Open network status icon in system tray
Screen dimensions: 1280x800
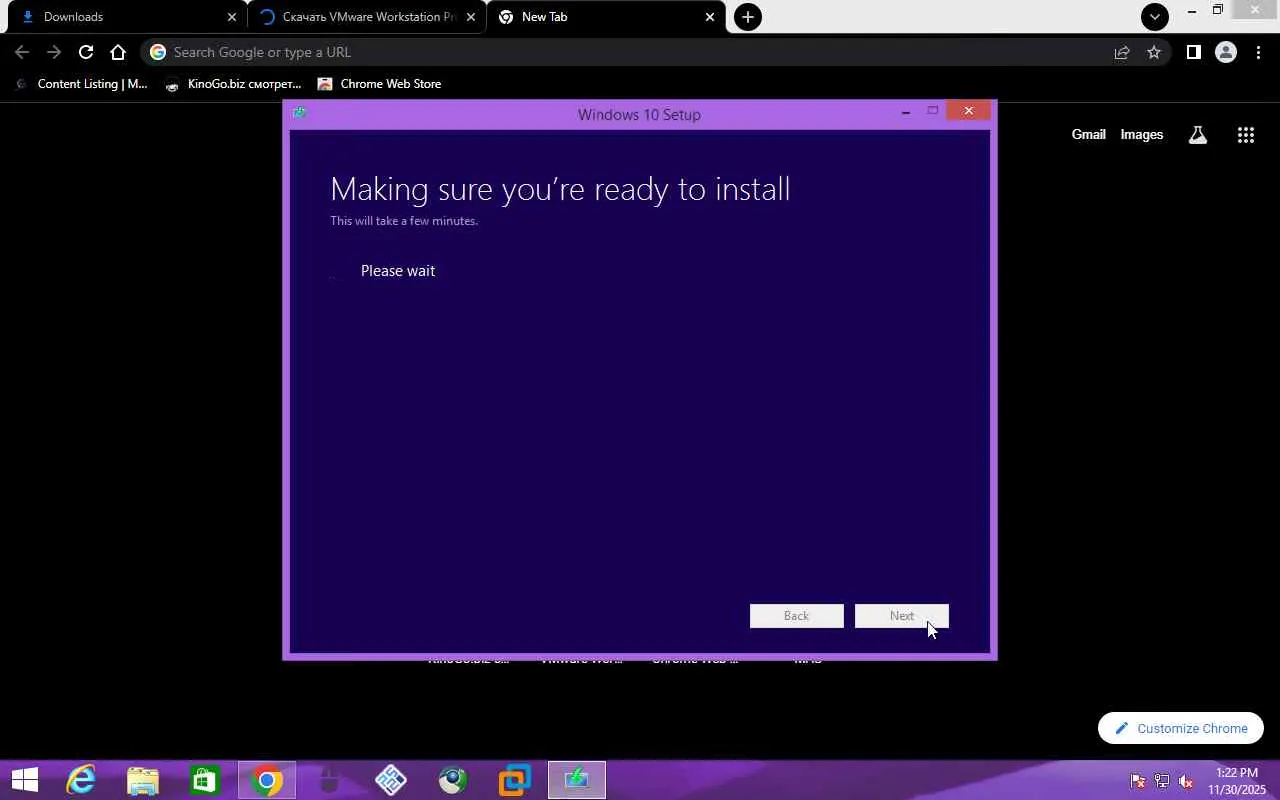click(x=1162, y=781)
